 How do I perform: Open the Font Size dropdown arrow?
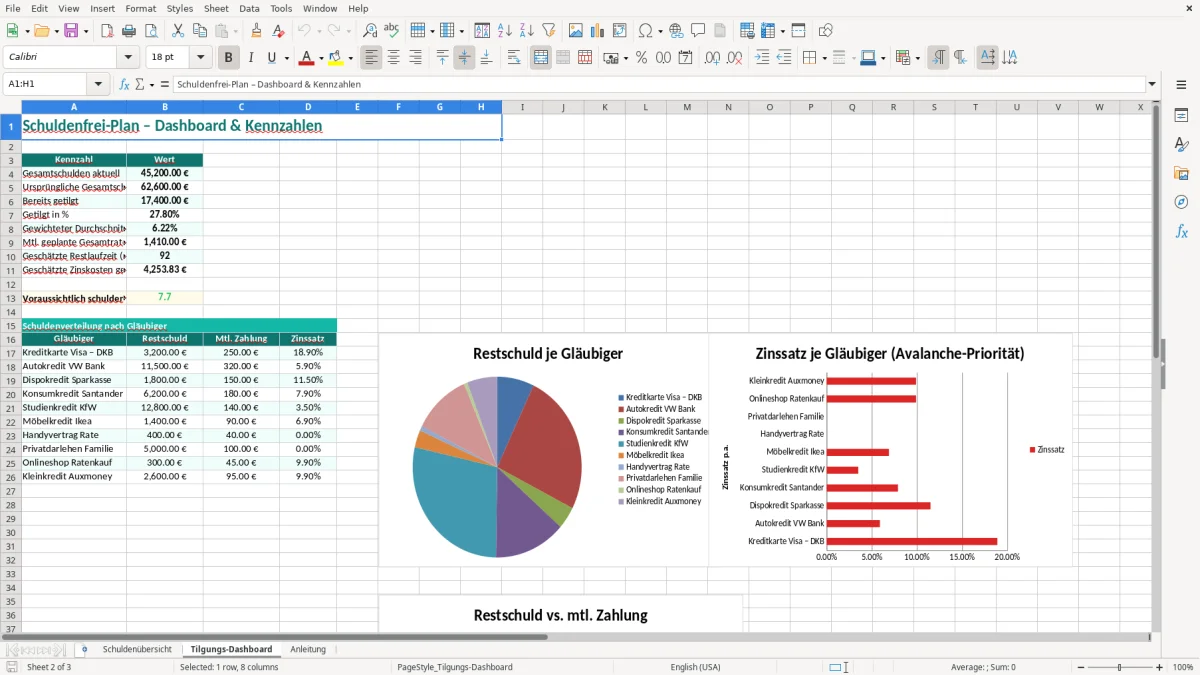(x=201, y=58)
